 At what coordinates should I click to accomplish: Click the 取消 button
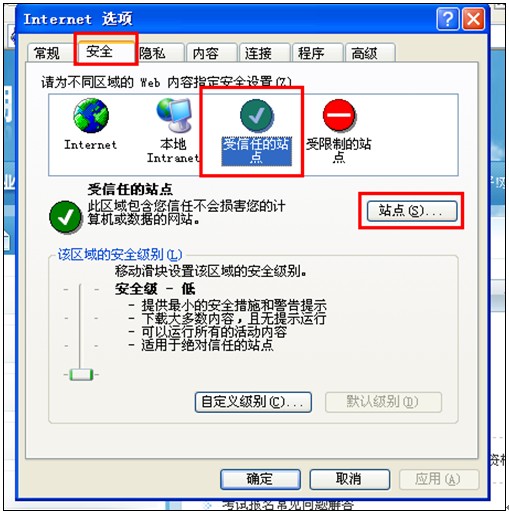click(349, 479)
